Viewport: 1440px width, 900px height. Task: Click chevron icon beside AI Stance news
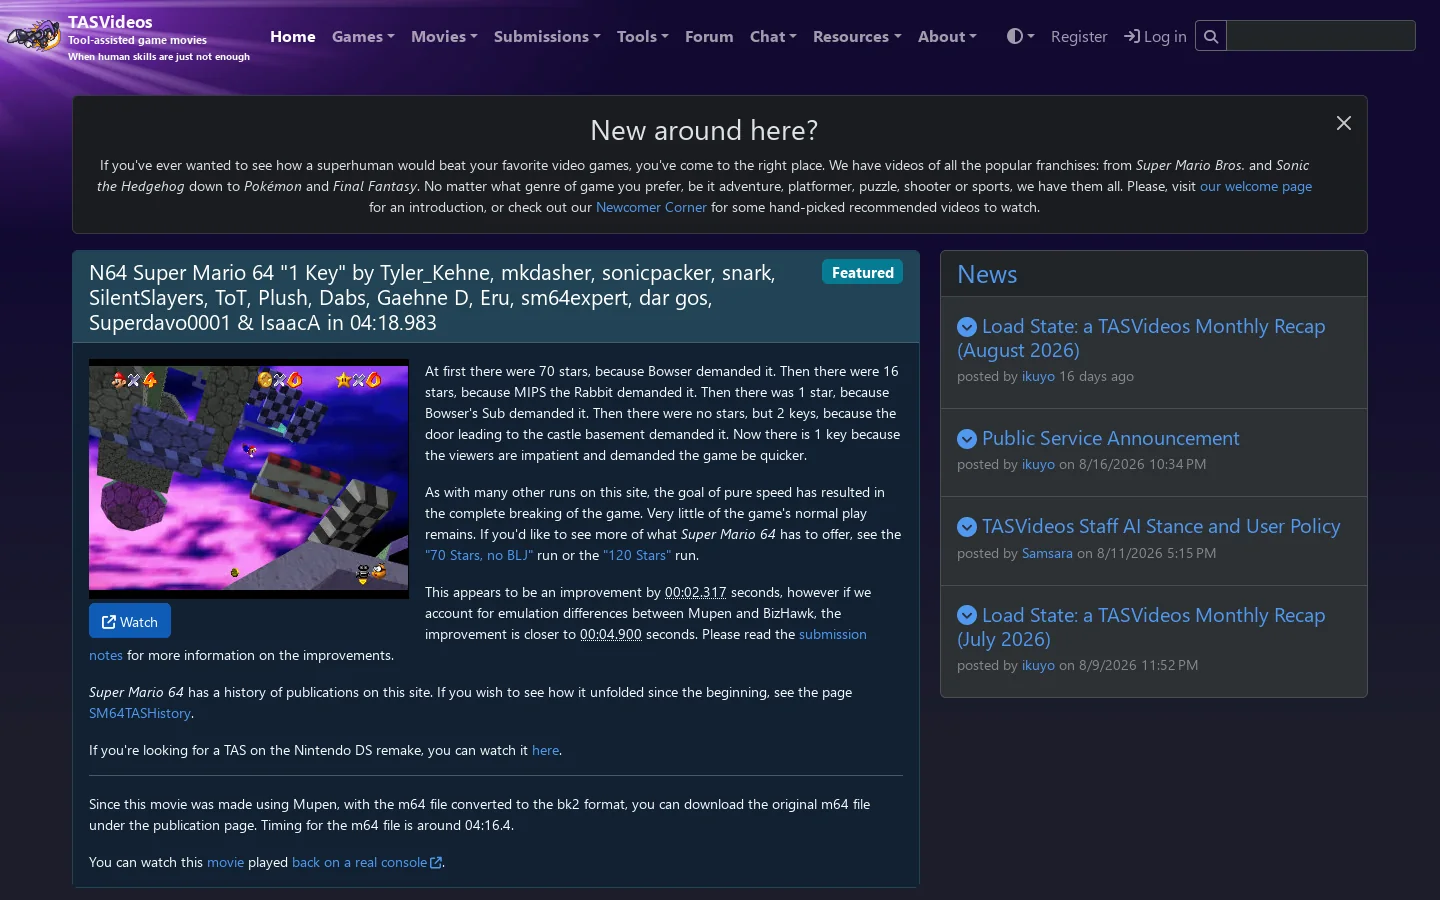[967, 527]
